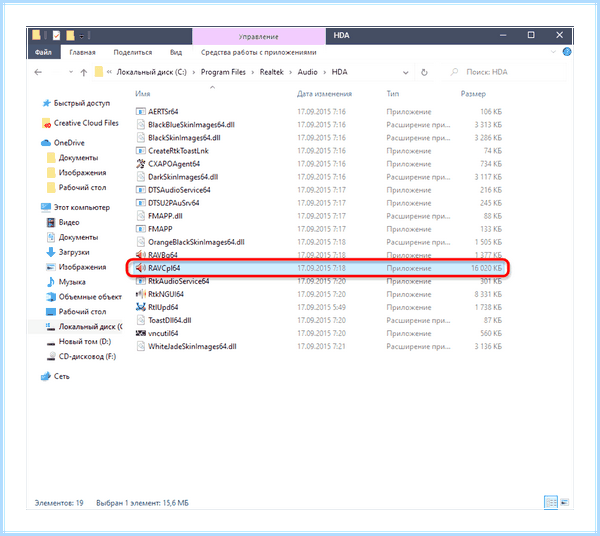
Task: Click the ToastDll64.dll file icon
Action: click(141, 320)
